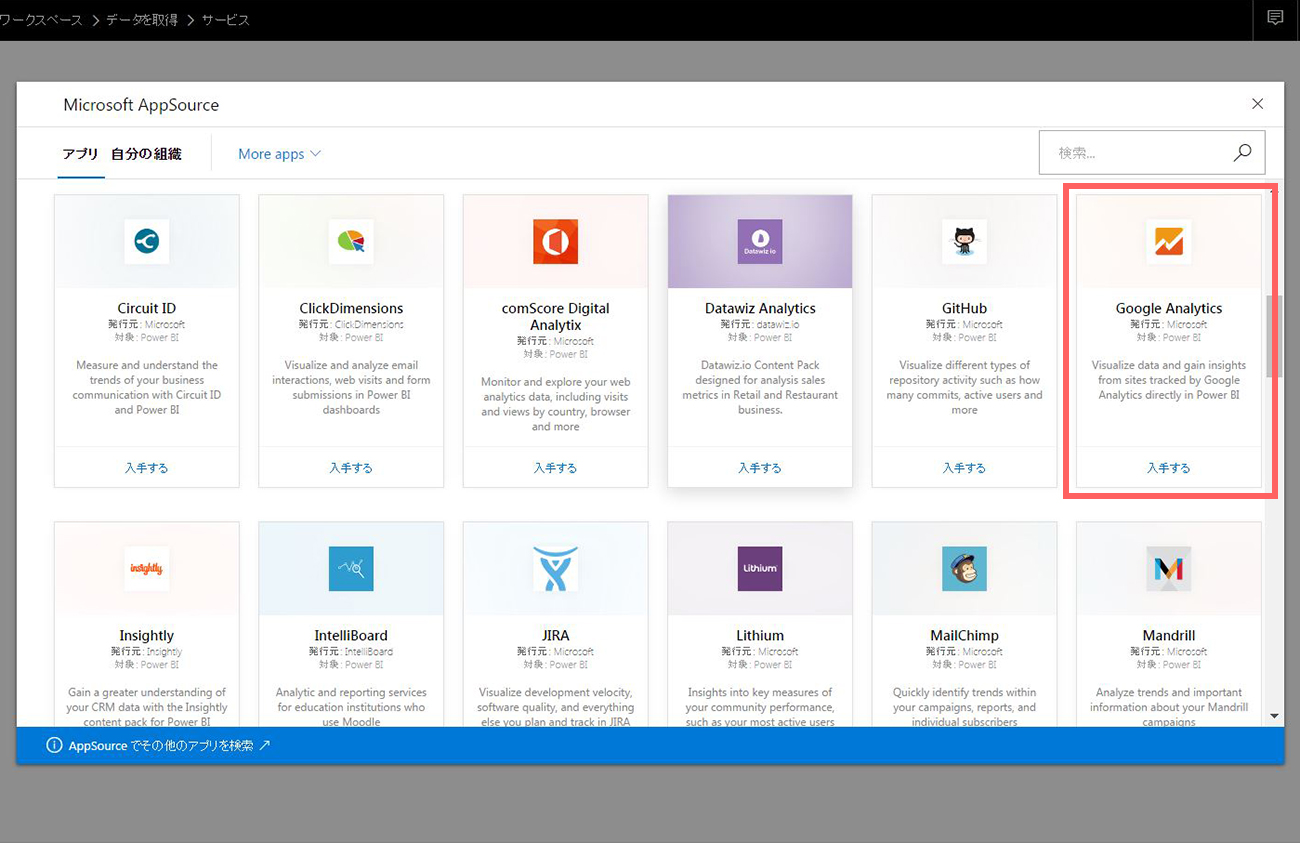Click 入手する for GitHub
The width and height of the screenshot is (1300, 843).
pos(964,467)
